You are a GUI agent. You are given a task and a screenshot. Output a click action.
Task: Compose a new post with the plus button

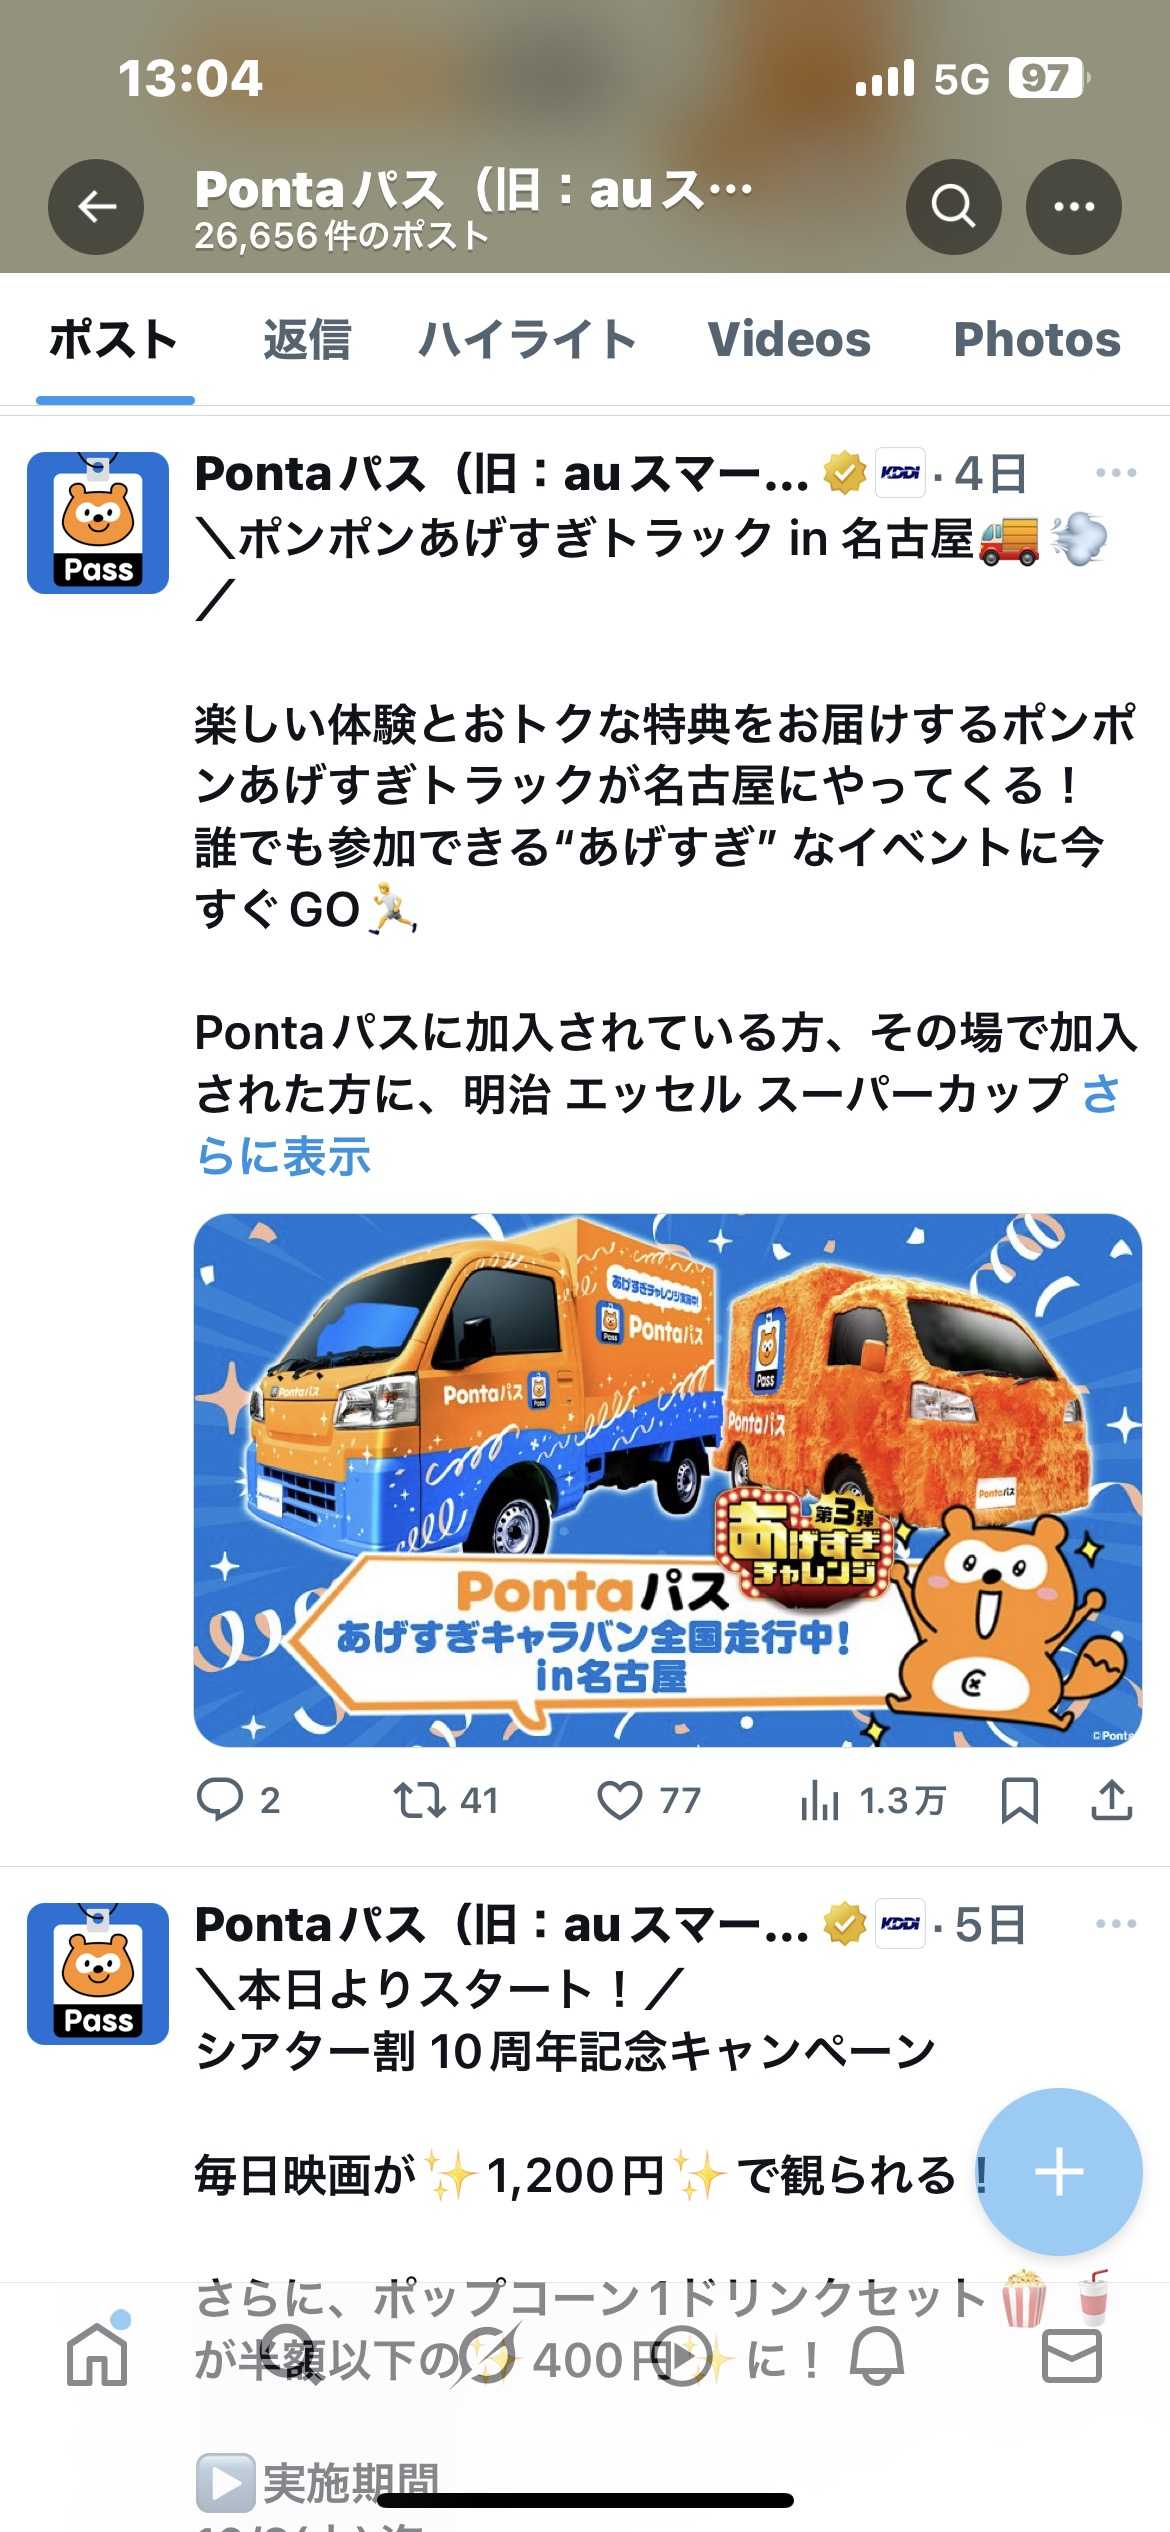click(1059, 2172)
